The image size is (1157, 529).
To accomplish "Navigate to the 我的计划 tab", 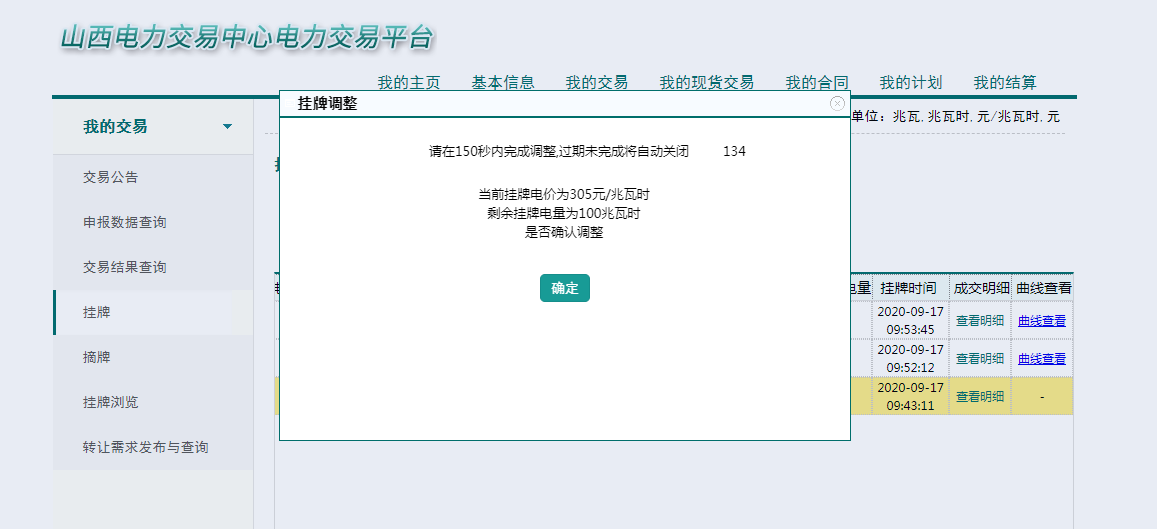I will (910, 82).
